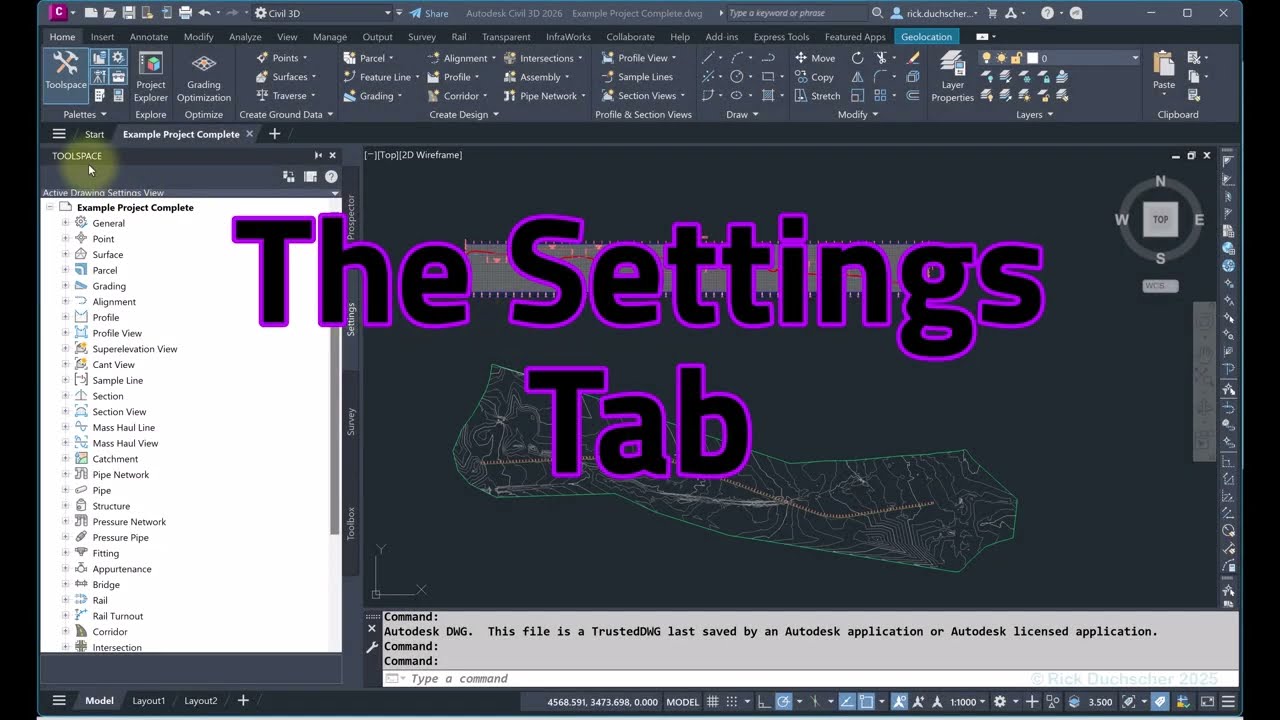The image size is (1280, 720).
Task: Open the Analyze ribbon tab
Action: point(245,37)
